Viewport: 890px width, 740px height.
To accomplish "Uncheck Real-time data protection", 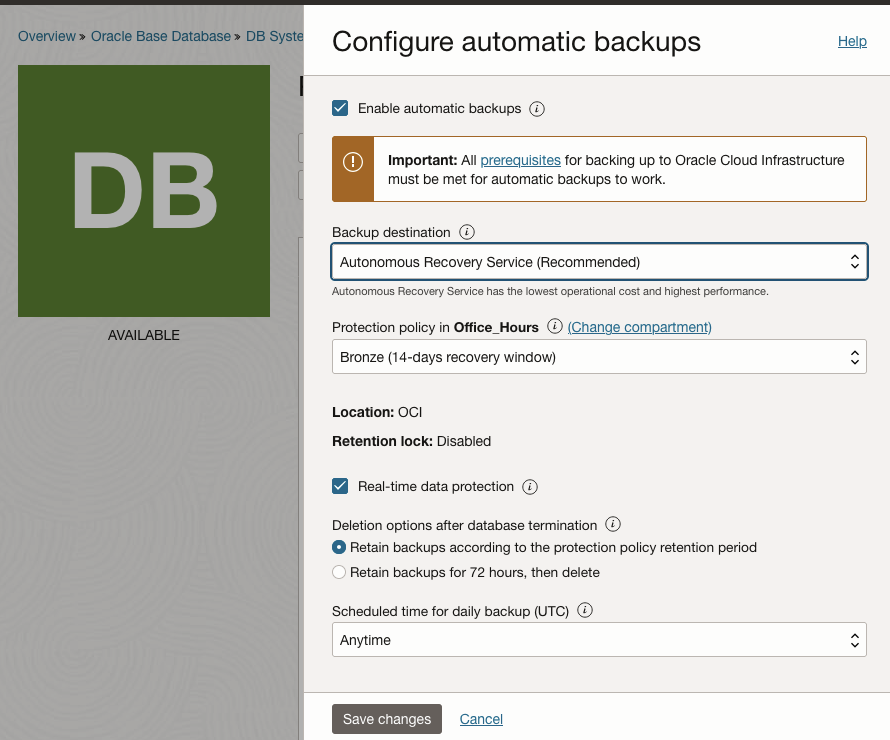I will click(x=340, y=487).
